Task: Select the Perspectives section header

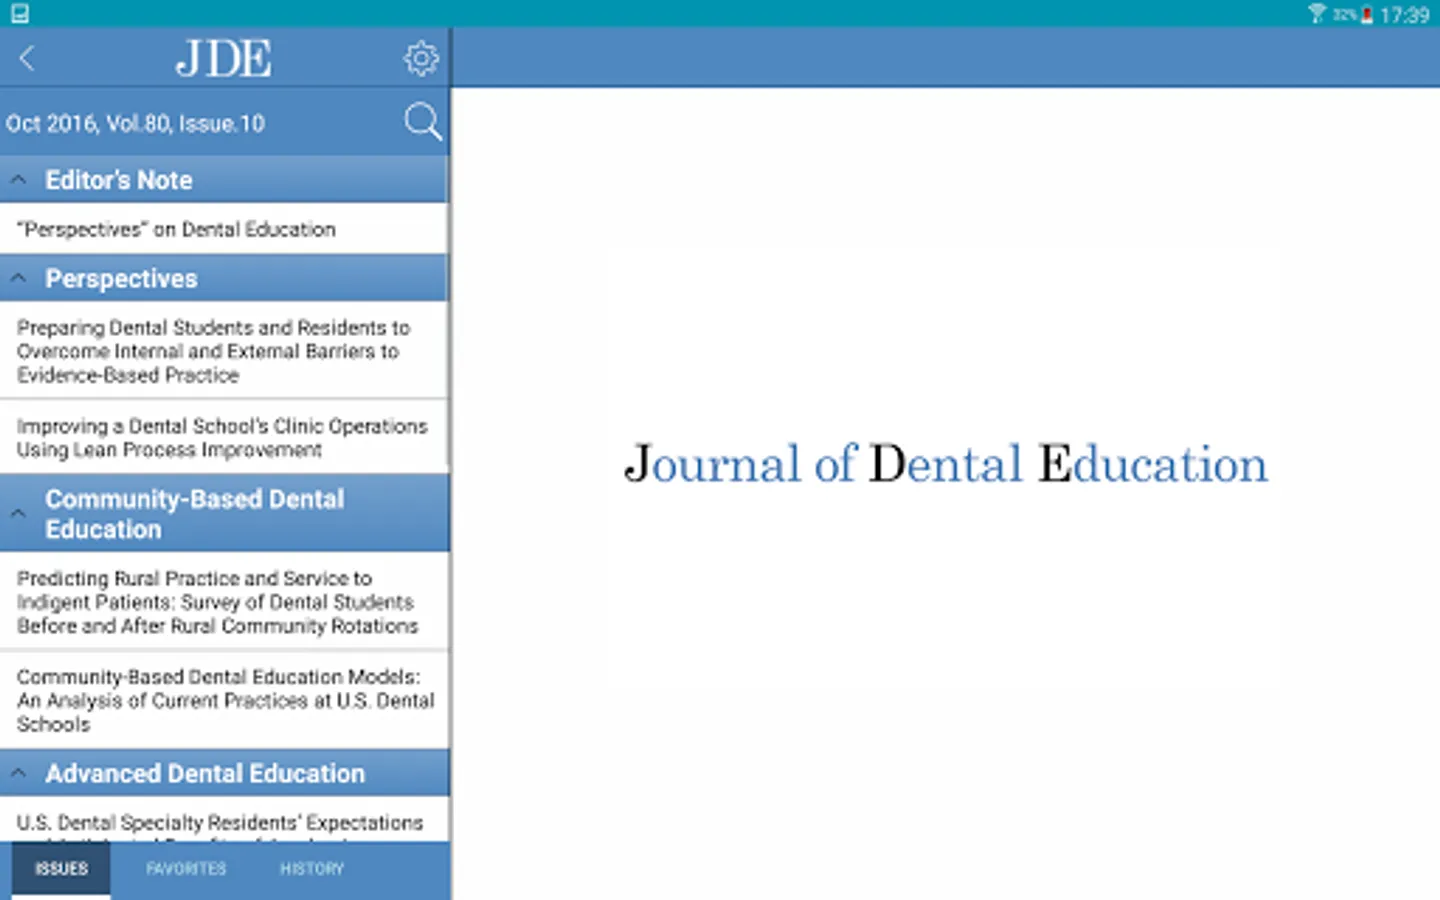Action: point(225,278)
